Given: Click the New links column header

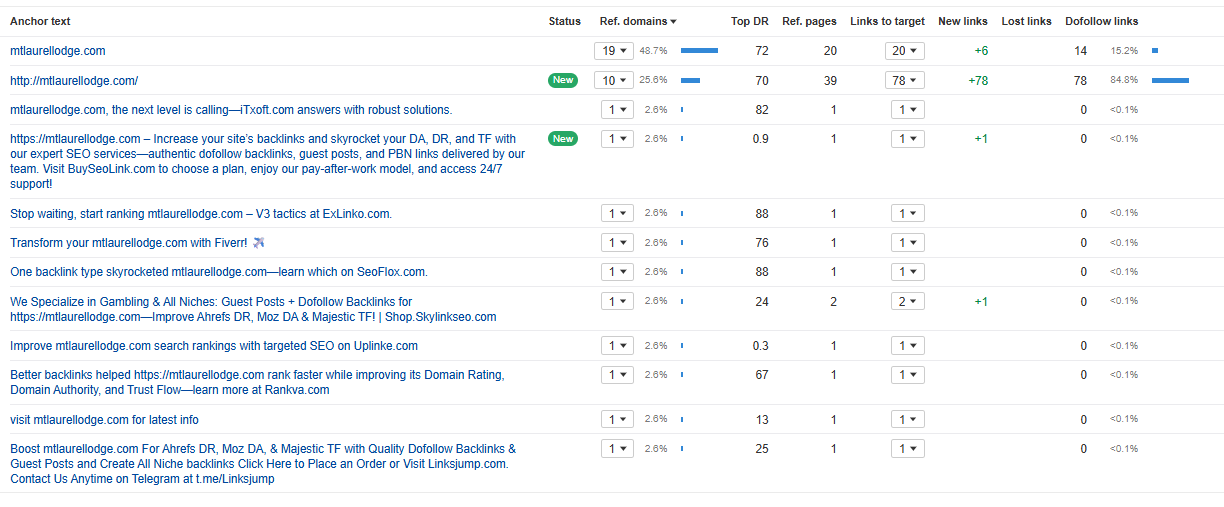Looking at the screenshot, I should coord(963,21).
